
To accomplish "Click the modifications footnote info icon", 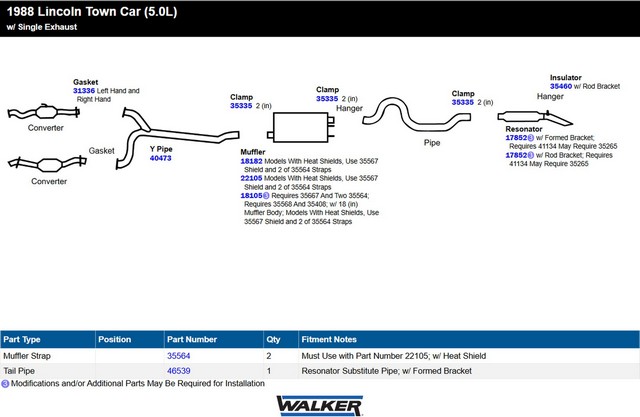I will 5,384.
